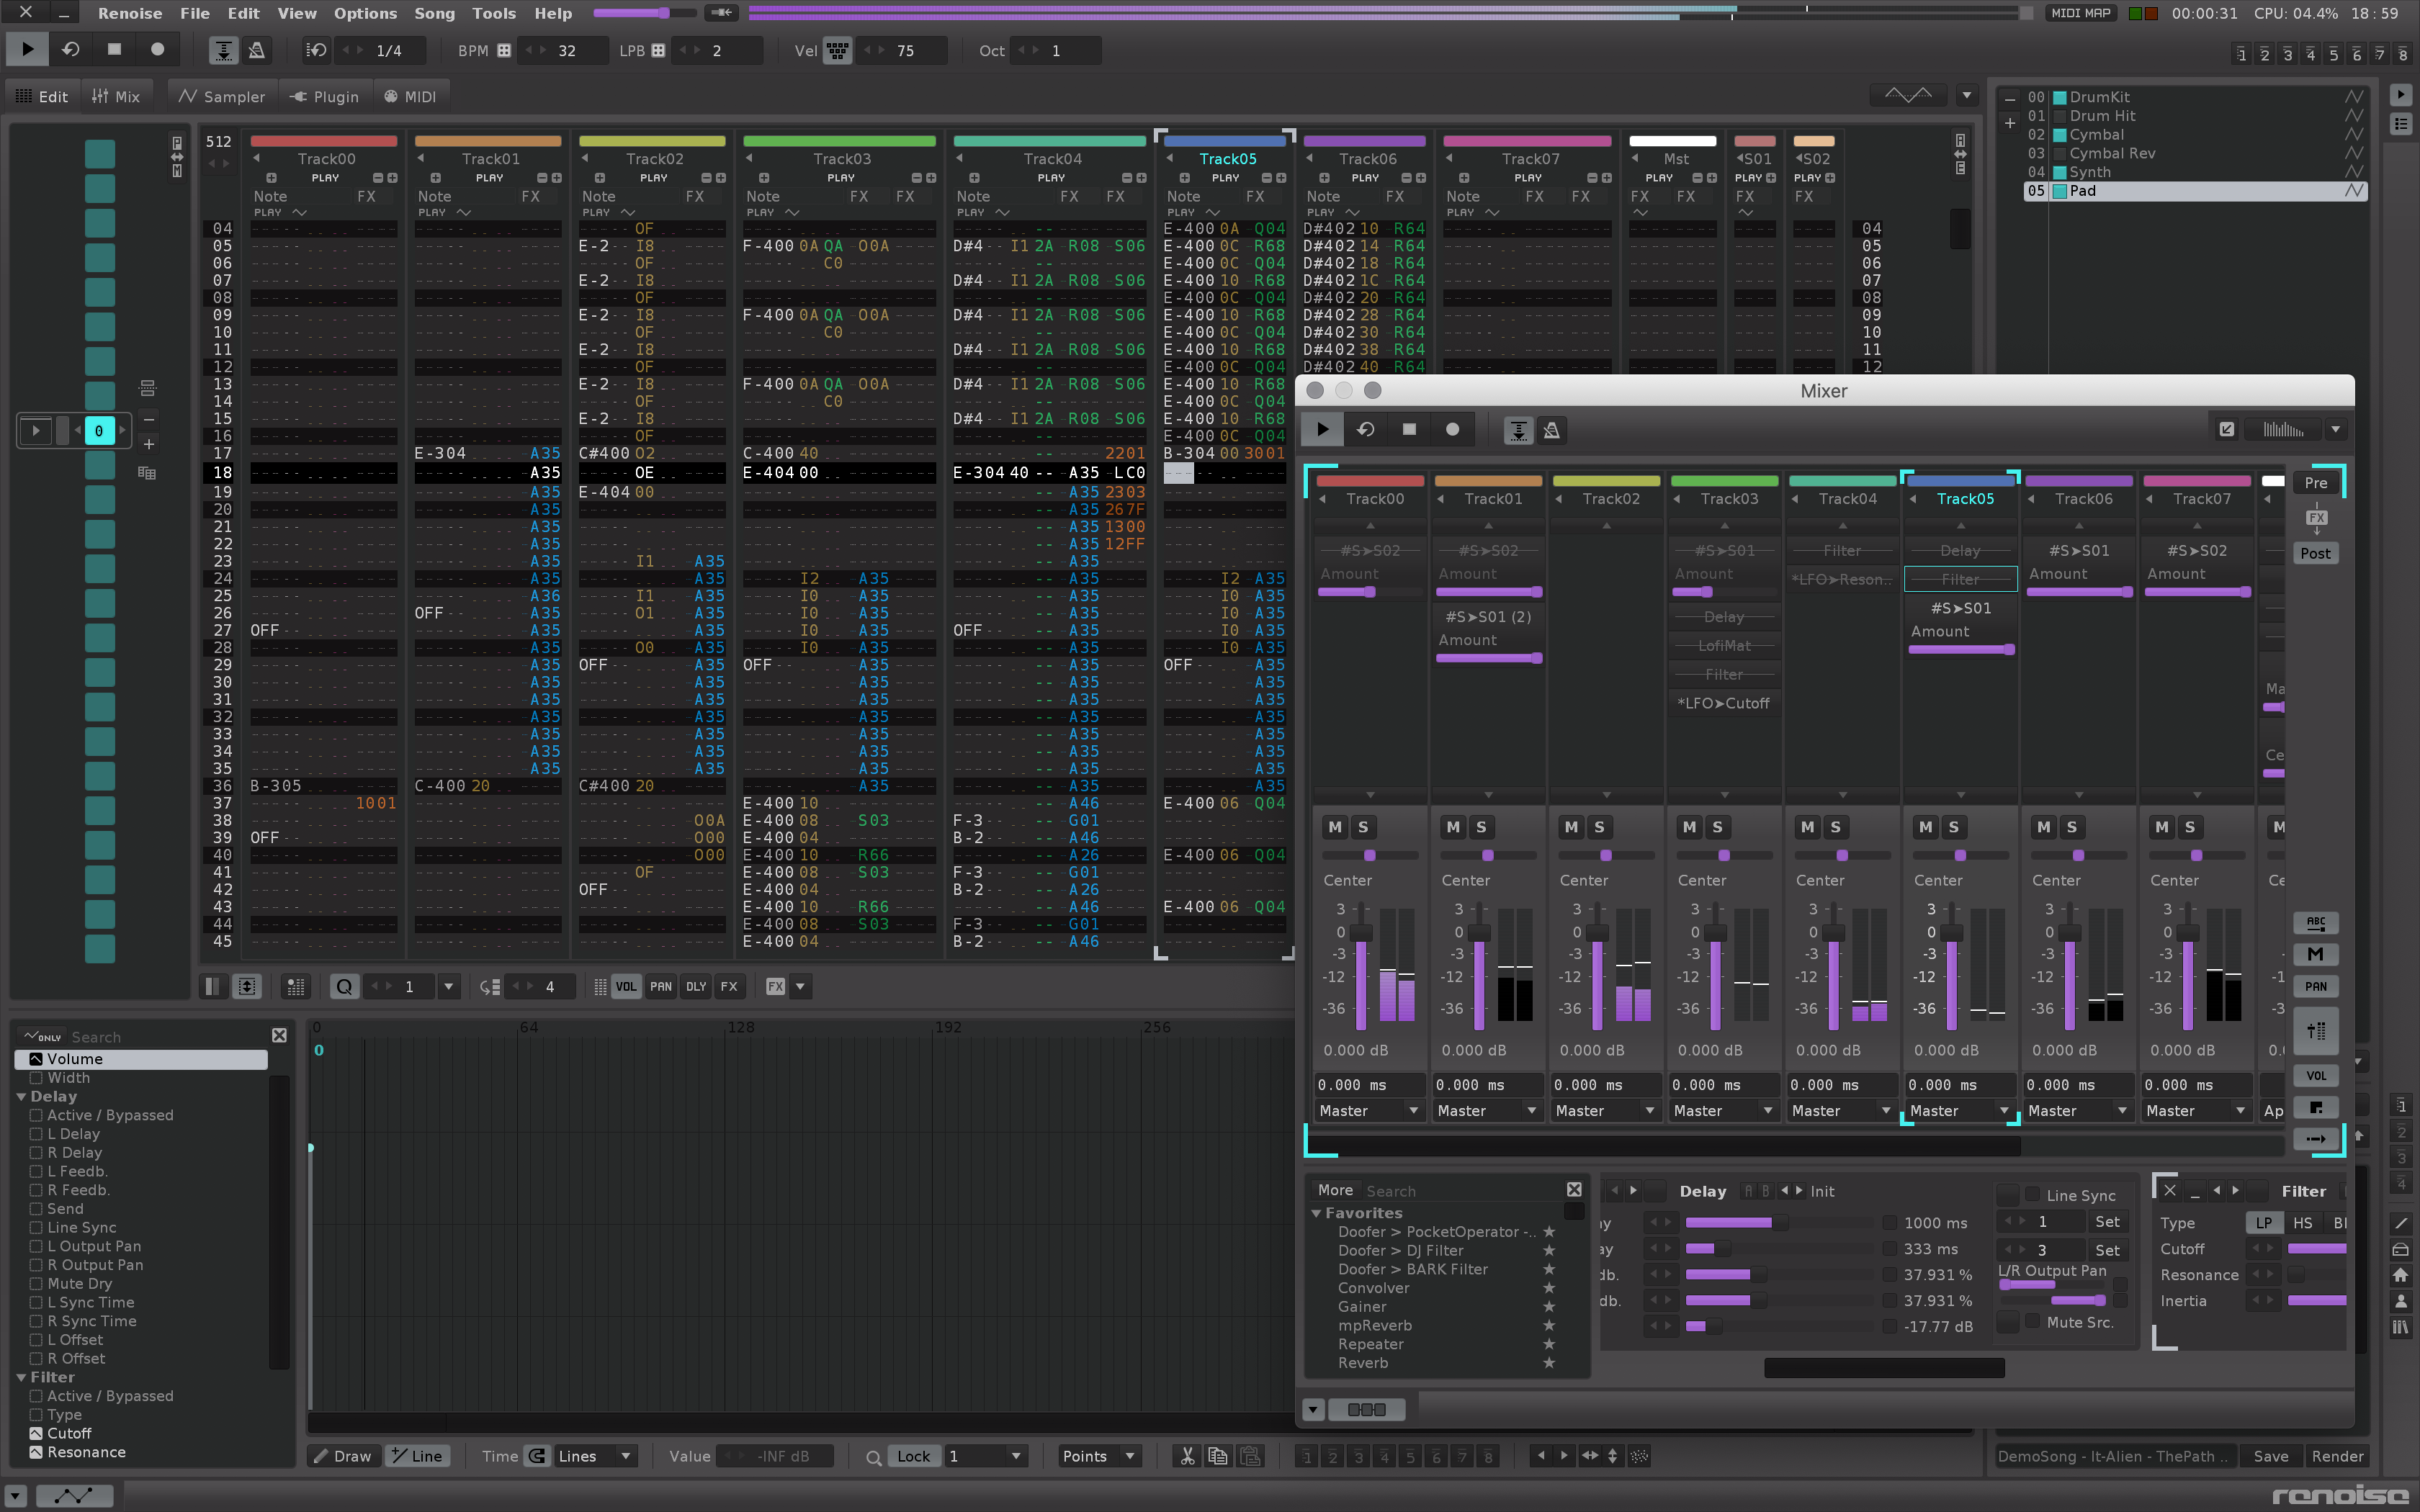This screenshot has height=1512, width=2420.
Task: Select LP filter type button
Action: [2264, 1222]
